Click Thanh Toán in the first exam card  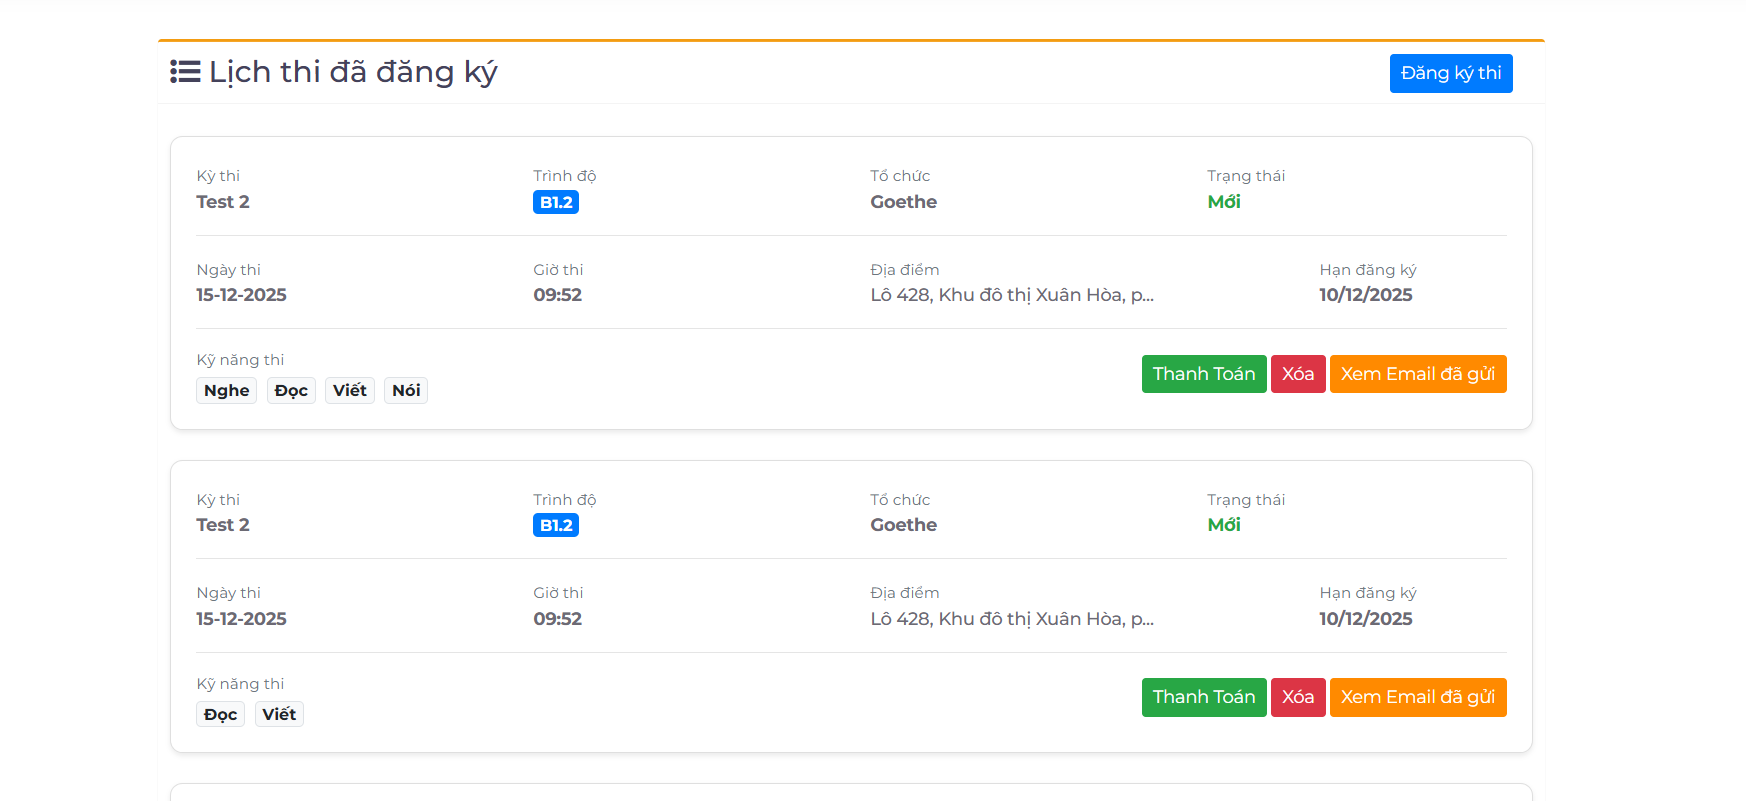click(1203, 374)
